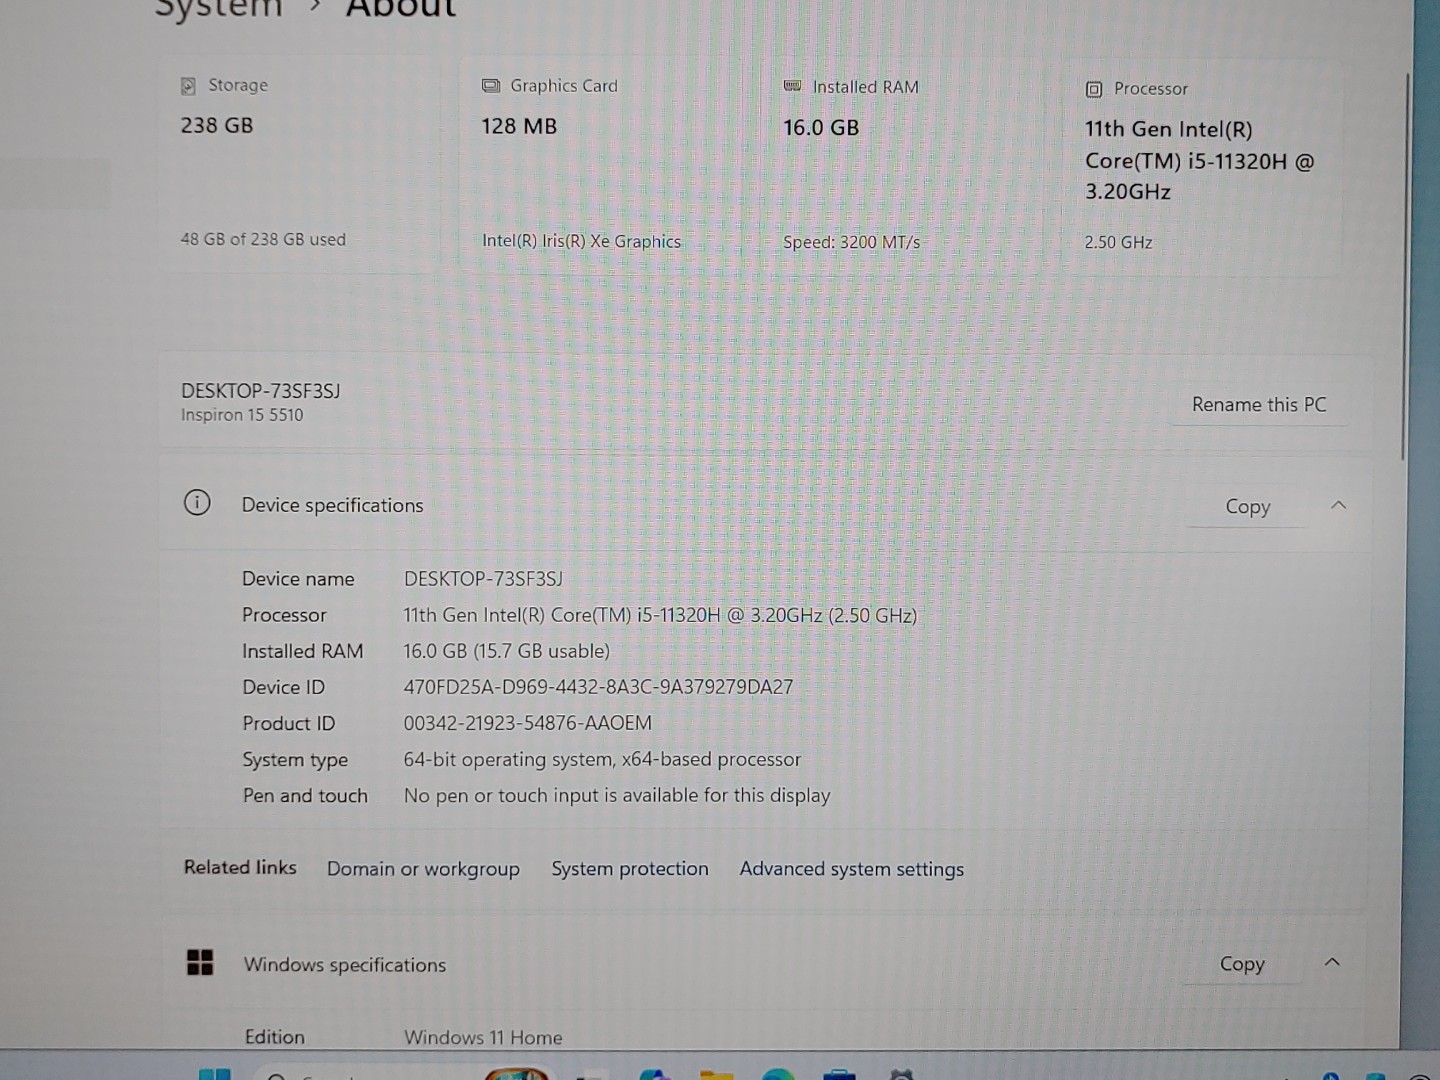Go back to System in the breadcrumb
The width and height of the screenshot is (1440, 1080).
[218, 9]
